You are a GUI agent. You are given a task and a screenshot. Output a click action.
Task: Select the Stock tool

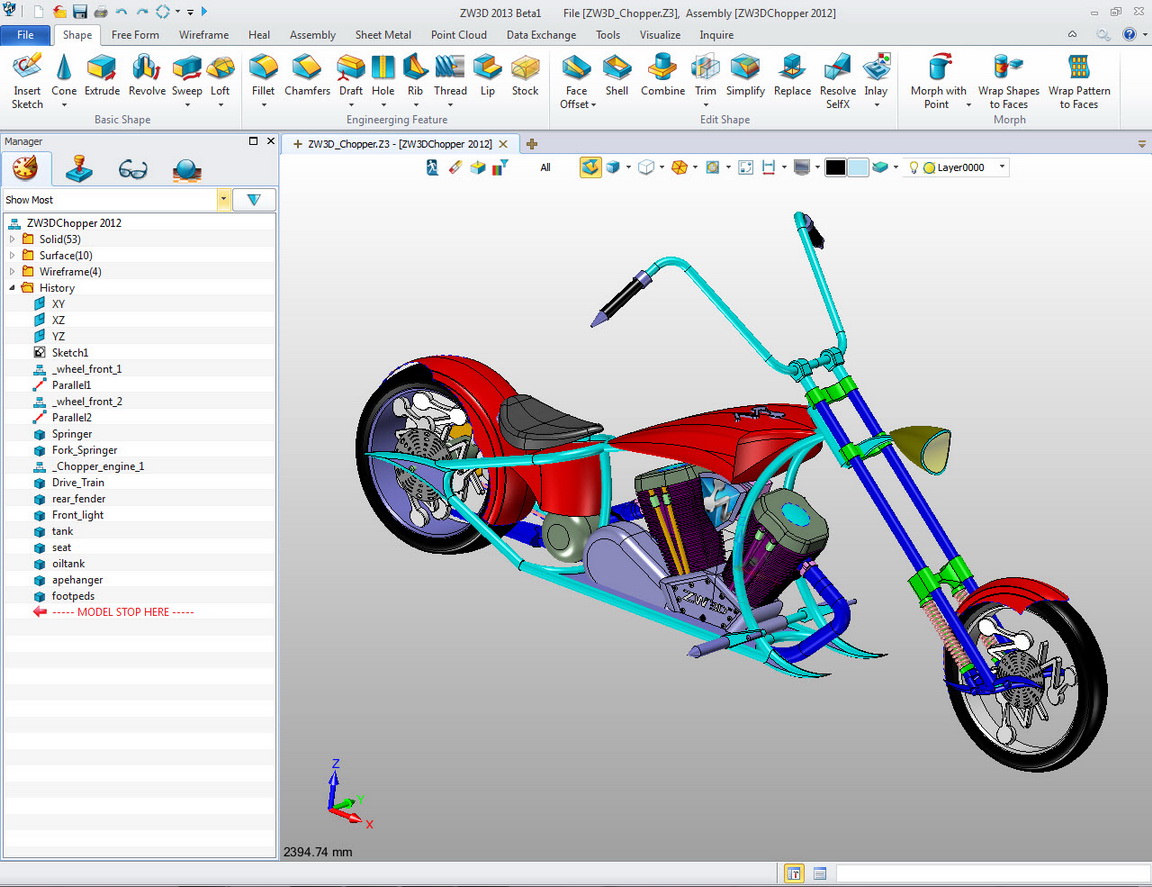coord(525,75)
